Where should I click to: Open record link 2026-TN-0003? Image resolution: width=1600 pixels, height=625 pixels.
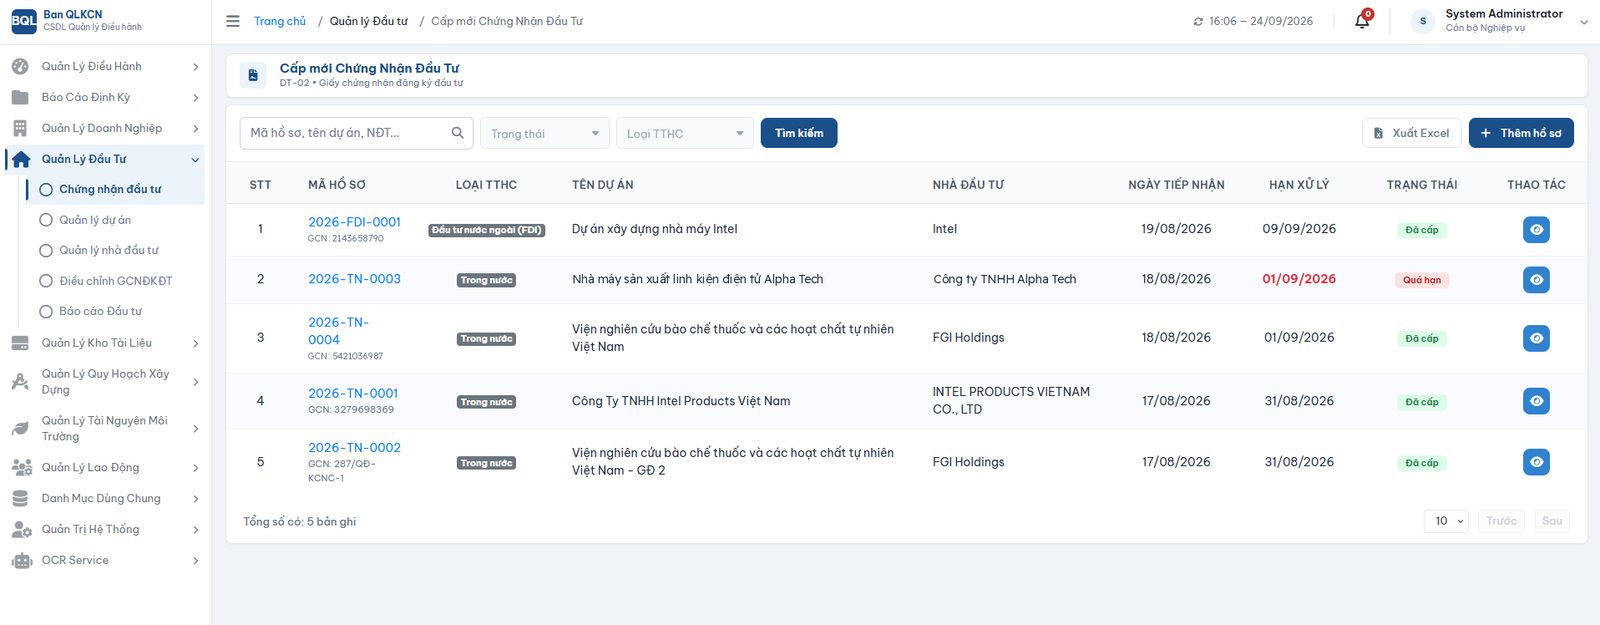[x=354, y=279]
